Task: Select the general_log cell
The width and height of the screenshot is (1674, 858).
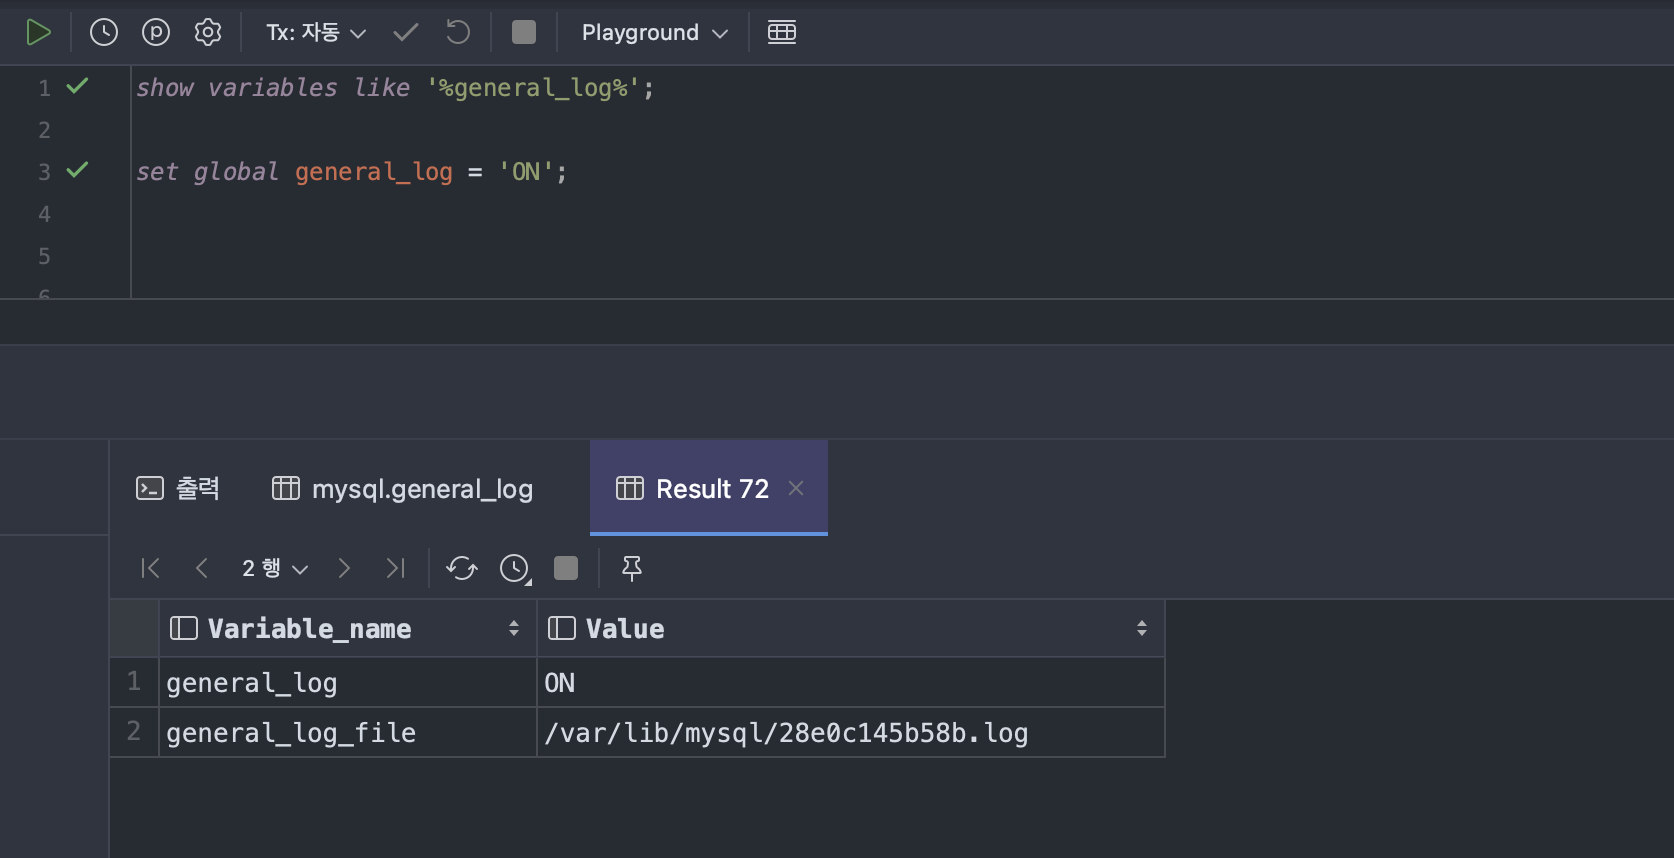Action: click(x=348, y=682)
